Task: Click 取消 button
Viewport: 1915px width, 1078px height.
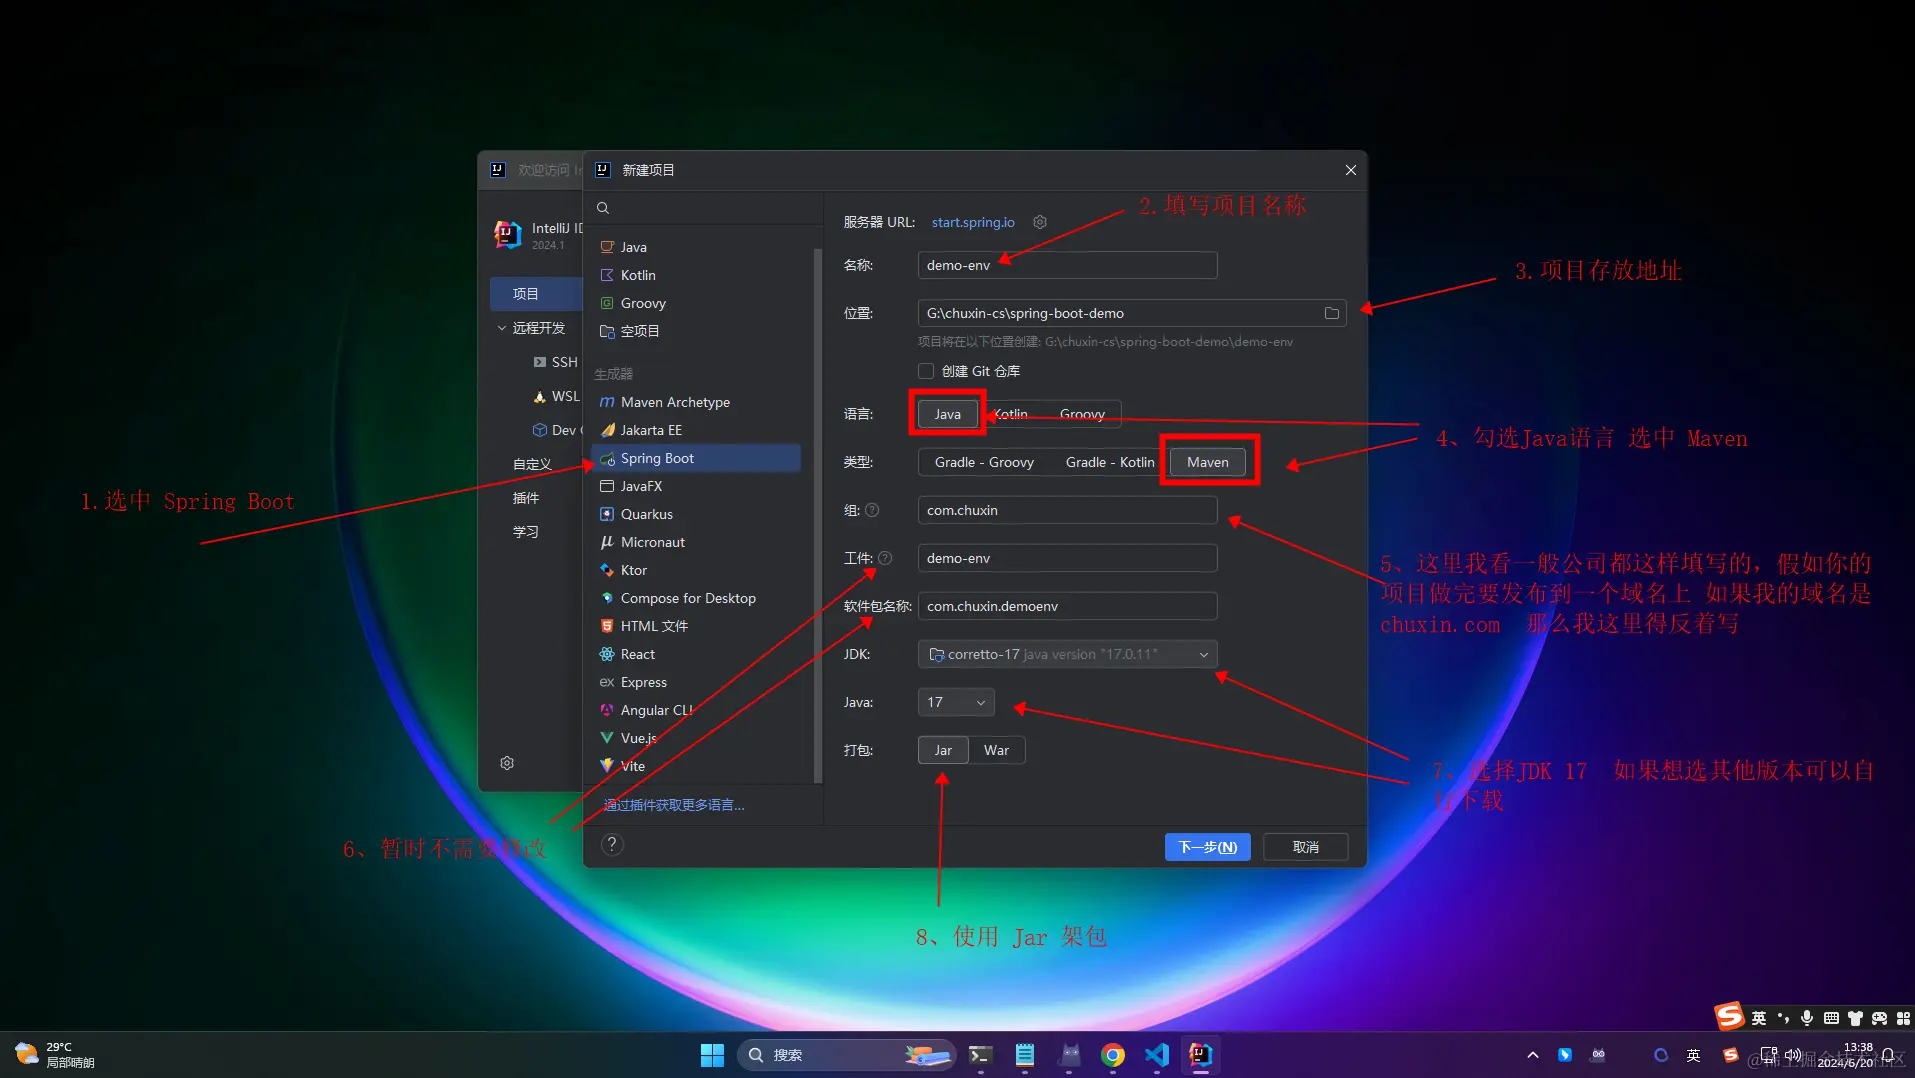Action: [1306, 847]
